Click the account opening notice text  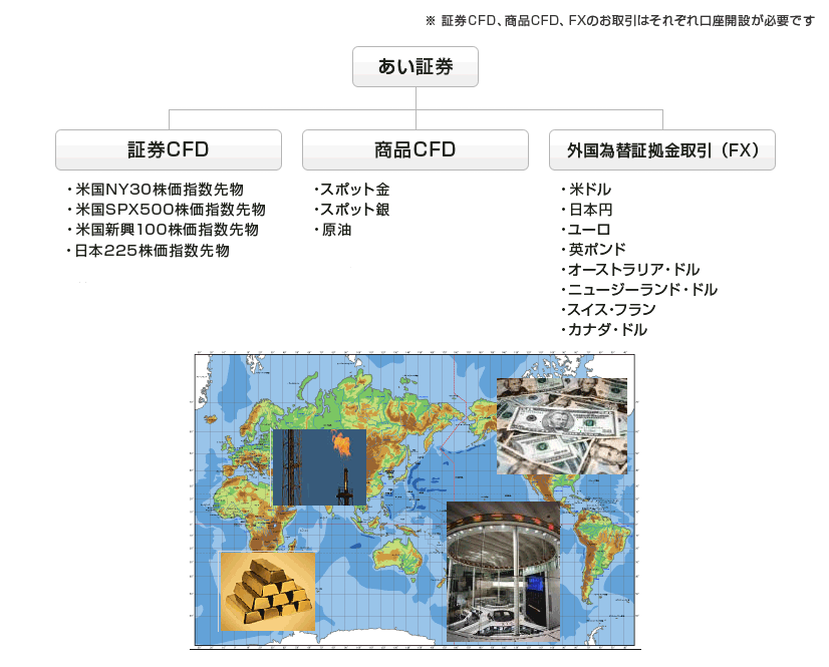[x=620, y=21]
